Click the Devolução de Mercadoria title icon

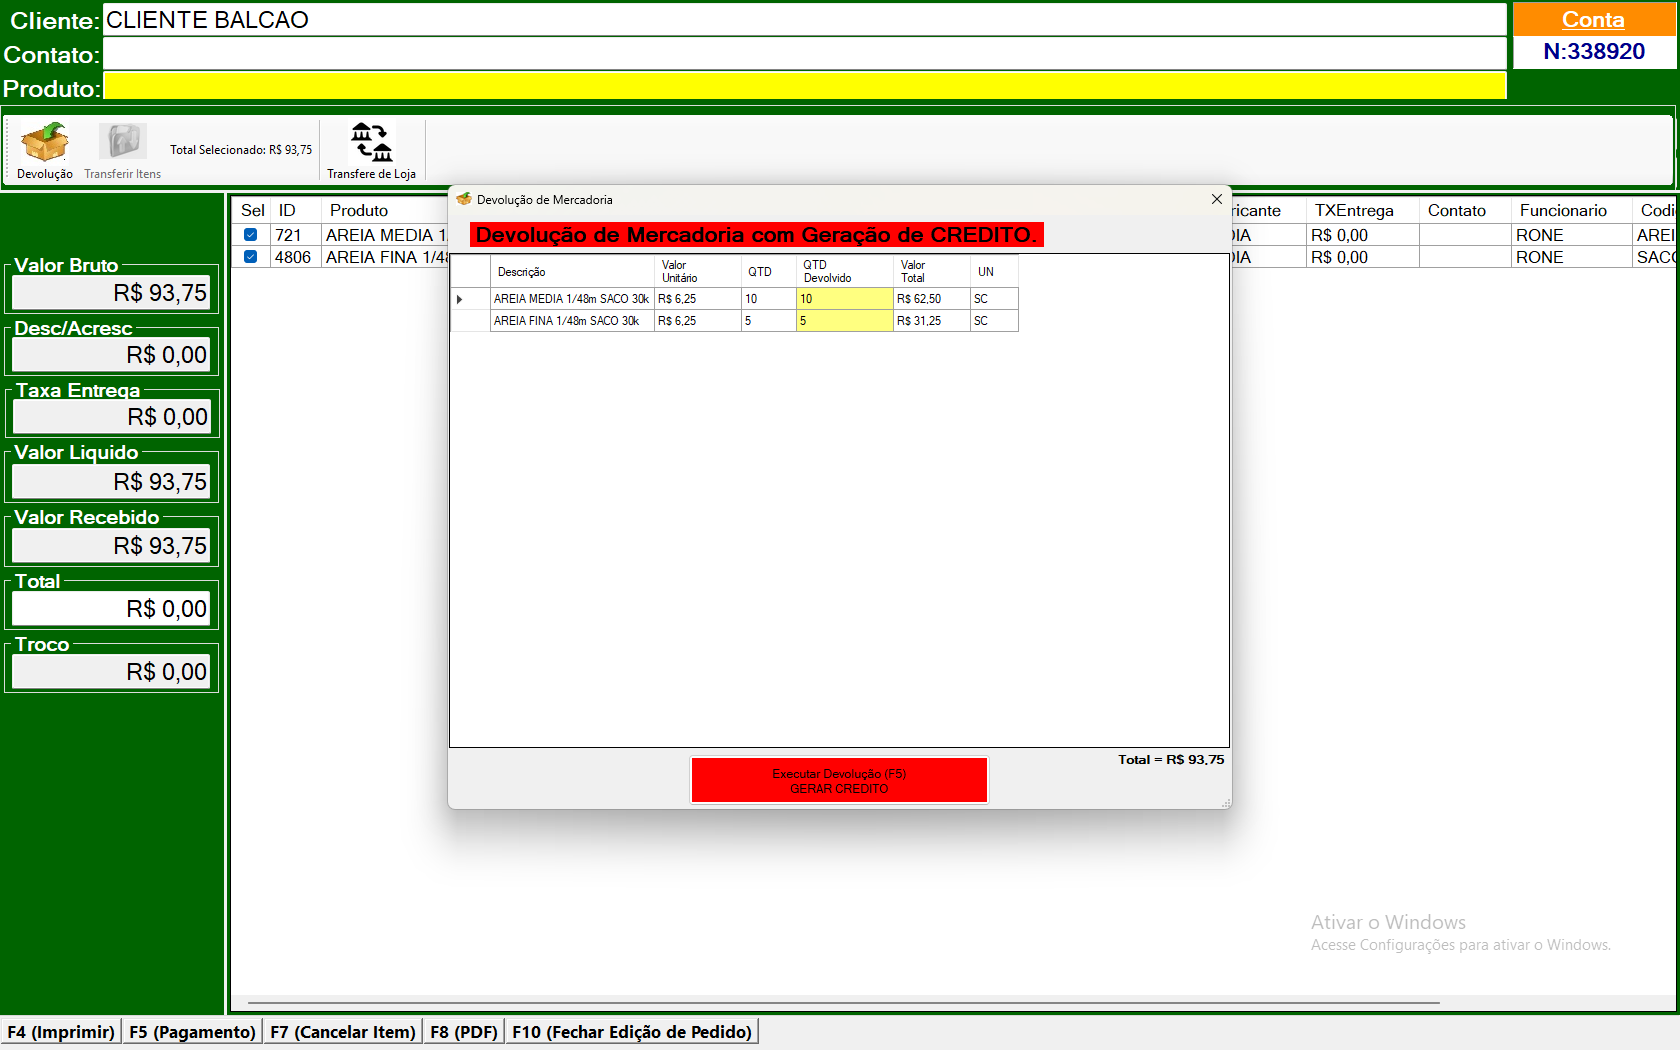tap(464, 199)
